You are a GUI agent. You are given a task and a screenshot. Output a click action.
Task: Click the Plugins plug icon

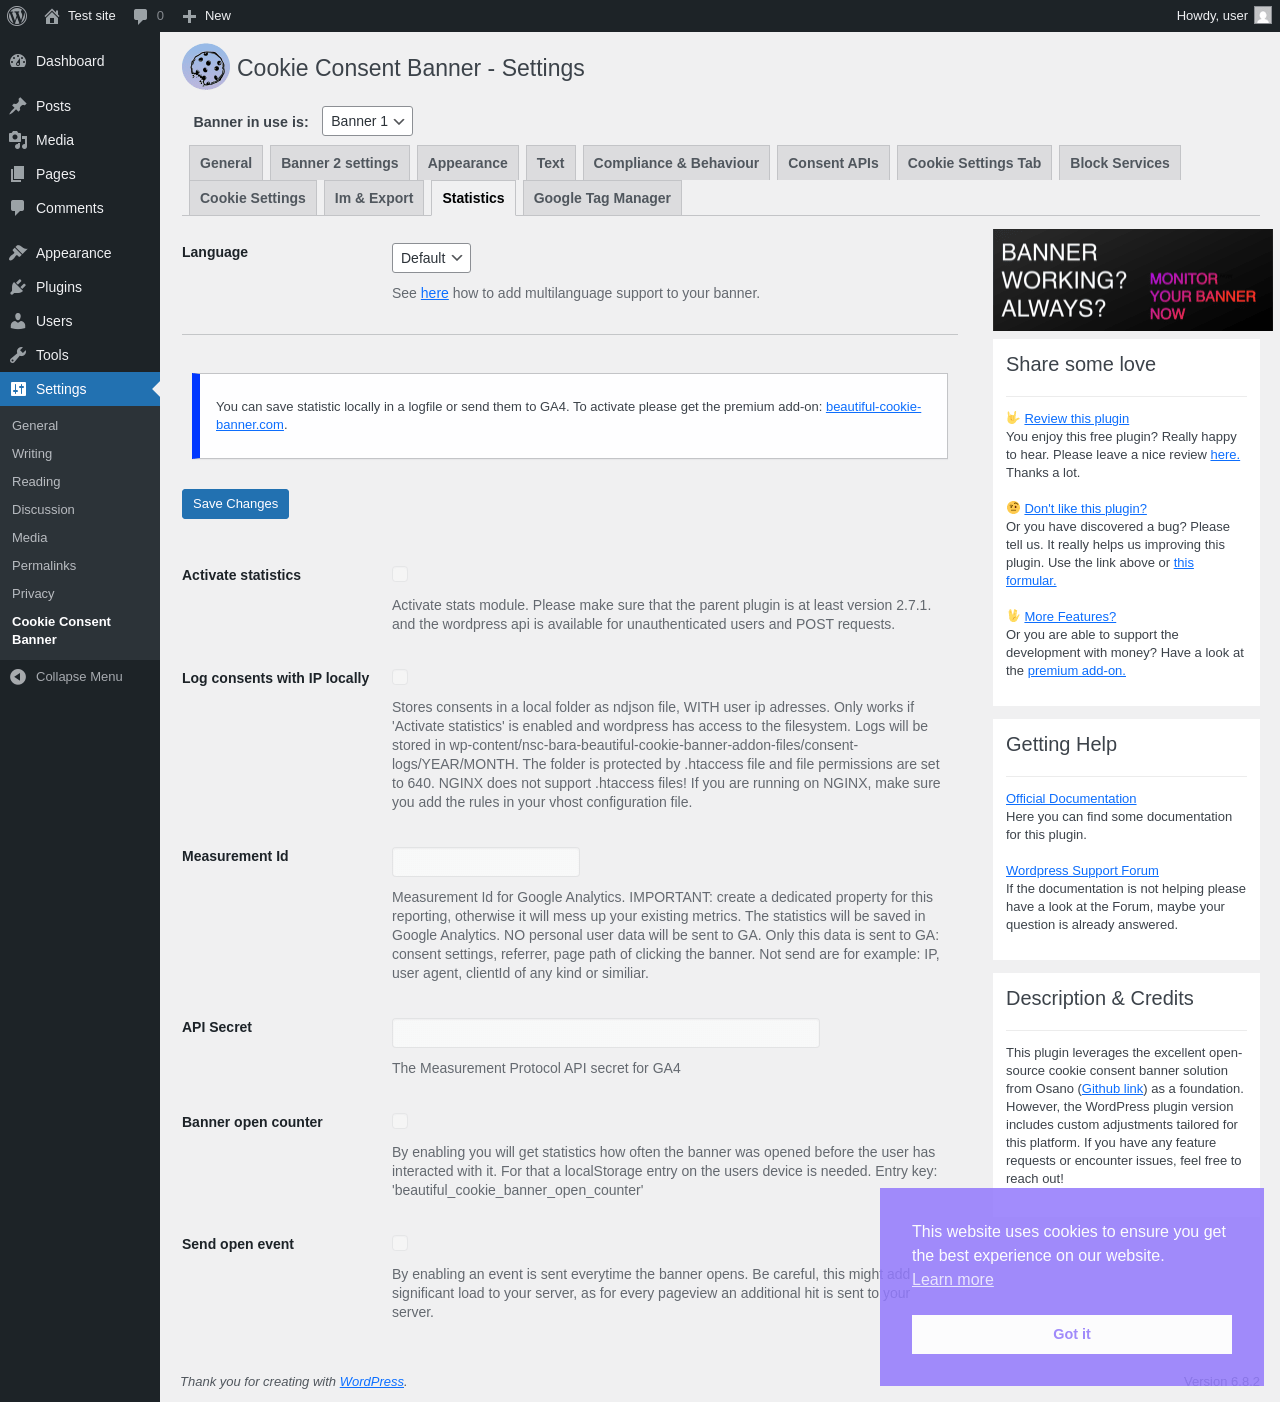click(18, 287)
